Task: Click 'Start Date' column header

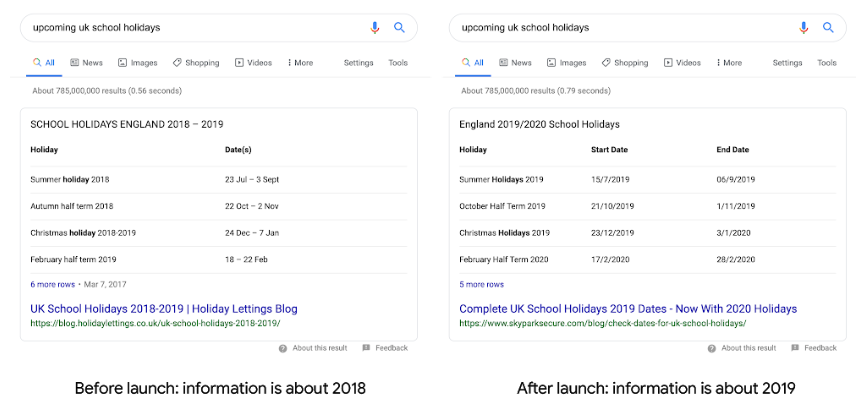Action: click(609, 149)
